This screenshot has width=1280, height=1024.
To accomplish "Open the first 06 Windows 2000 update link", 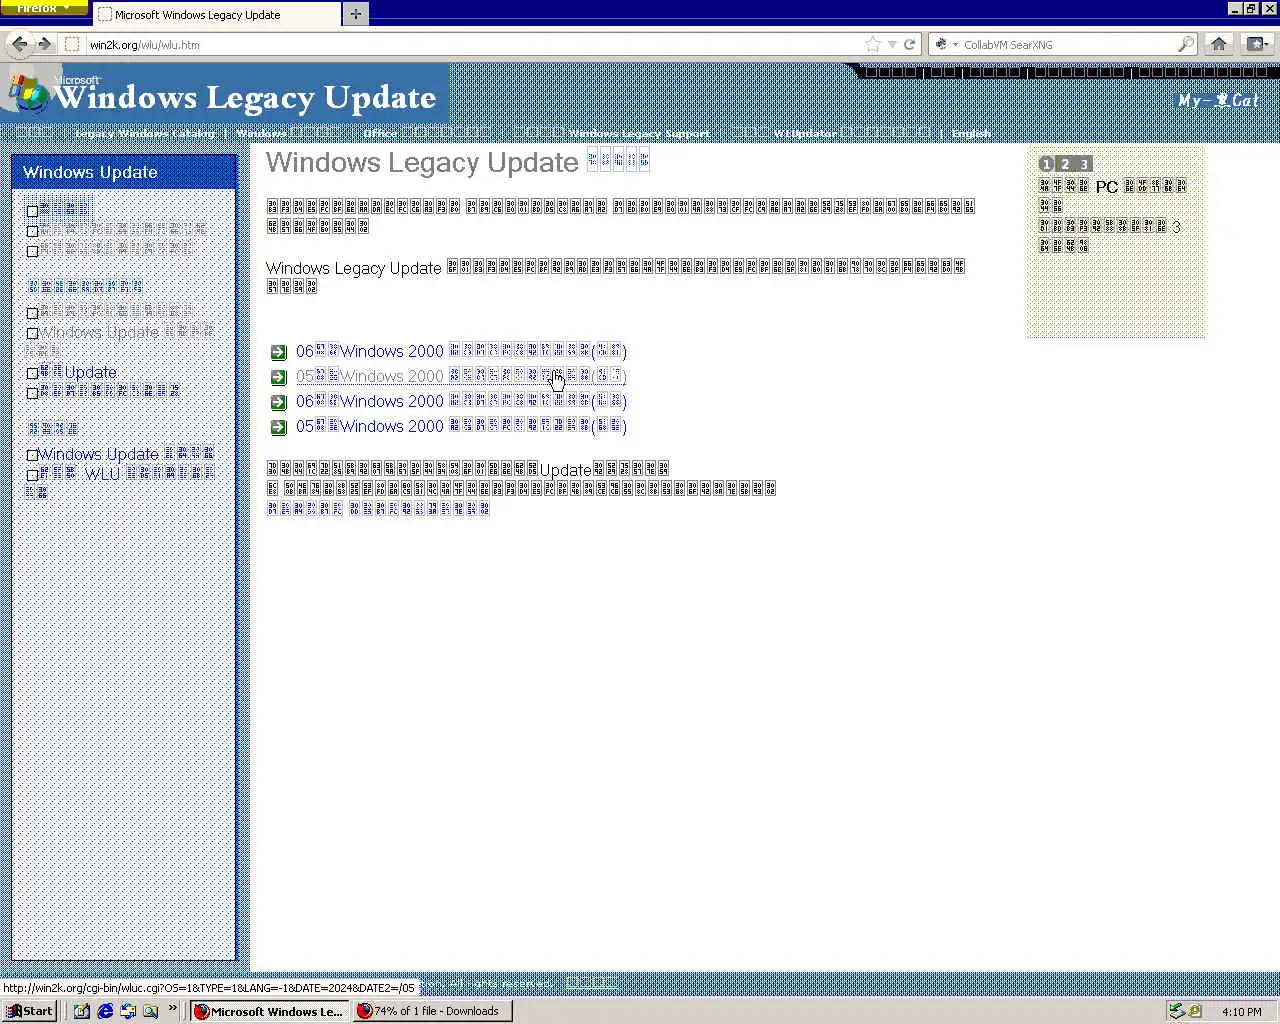I will tap(461, 351).
